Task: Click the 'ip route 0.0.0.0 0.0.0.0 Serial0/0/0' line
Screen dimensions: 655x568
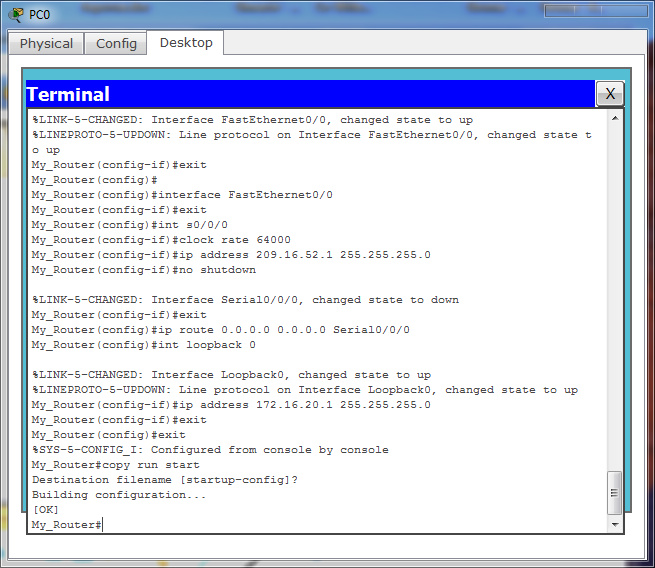Action: 221,330
